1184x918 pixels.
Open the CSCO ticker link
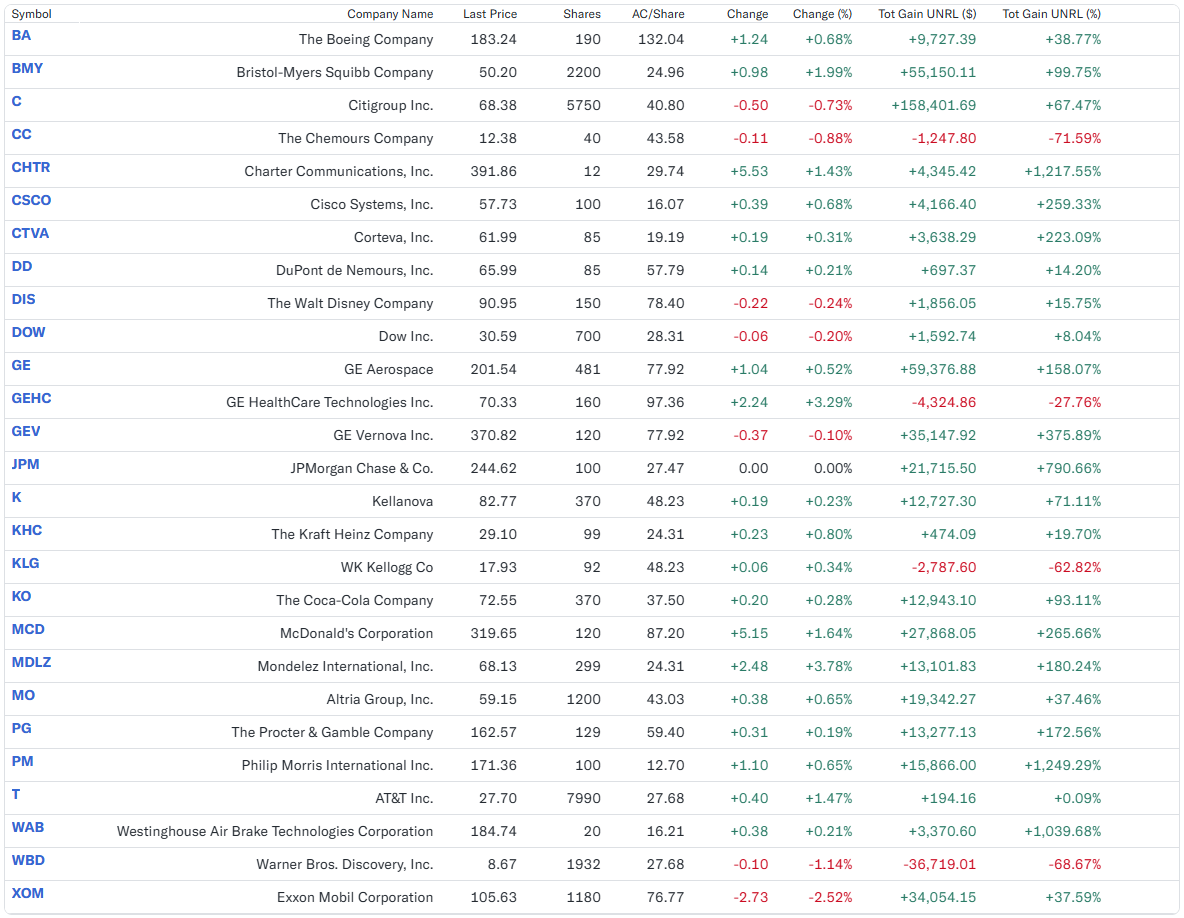click(x=31, y=200)
